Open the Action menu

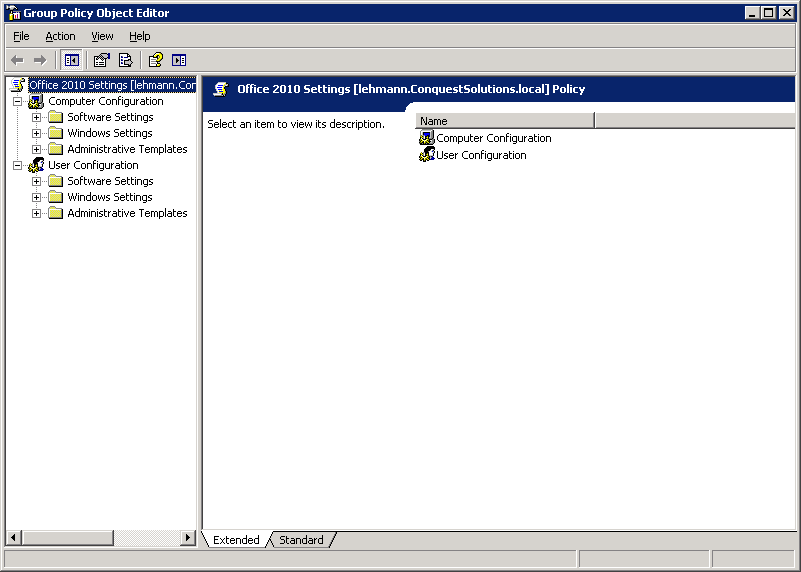click(x=60, y=36)
